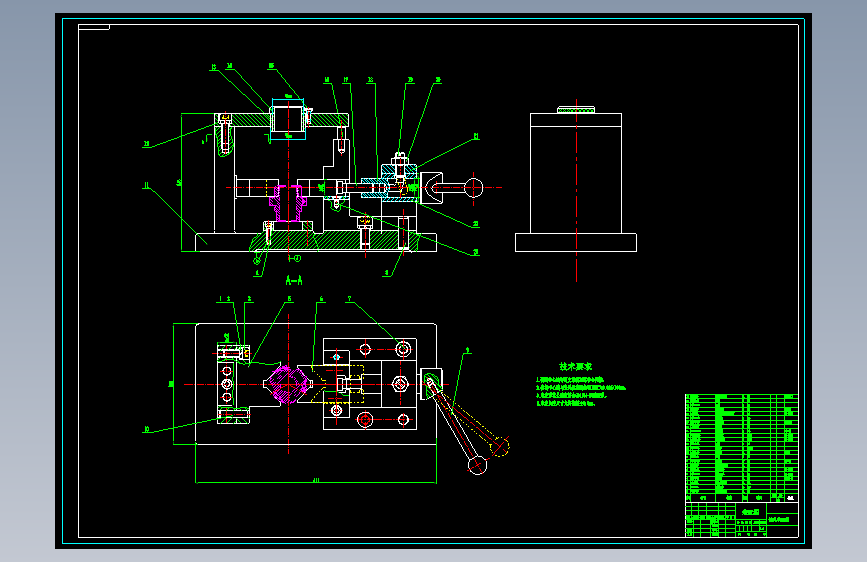Click the balloon number 9 near the handle

point(467,350)
